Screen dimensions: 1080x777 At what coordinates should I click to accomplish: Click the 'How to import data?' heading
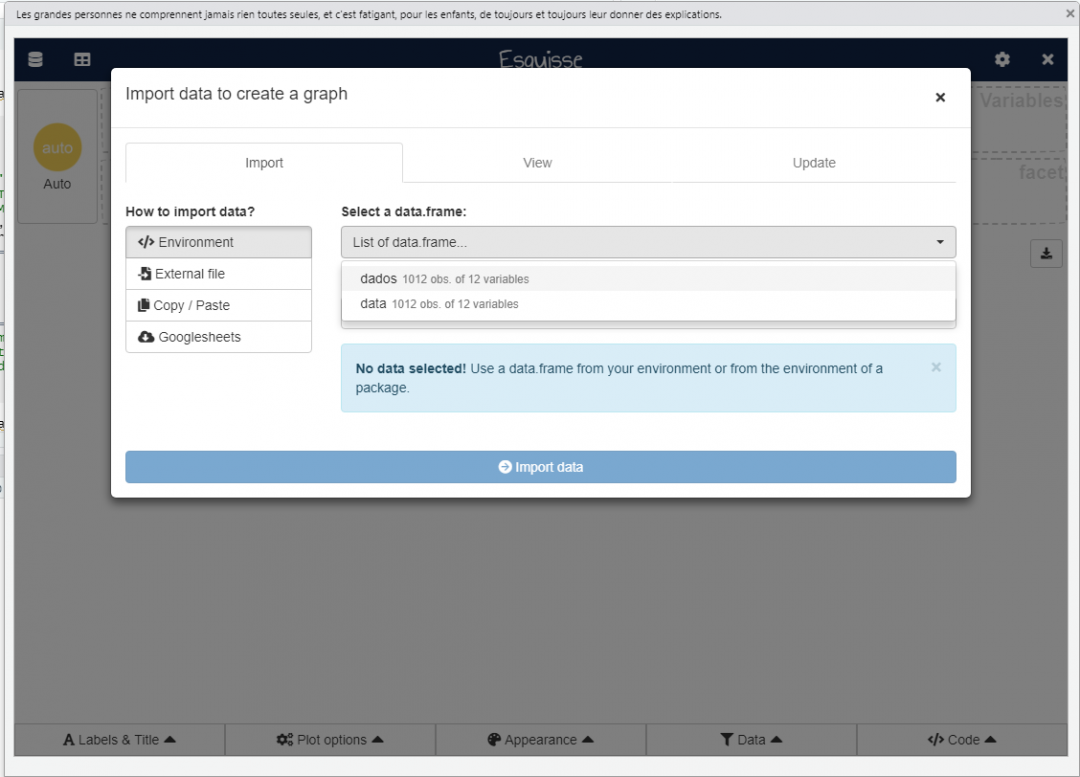click(x=190, y=211)
